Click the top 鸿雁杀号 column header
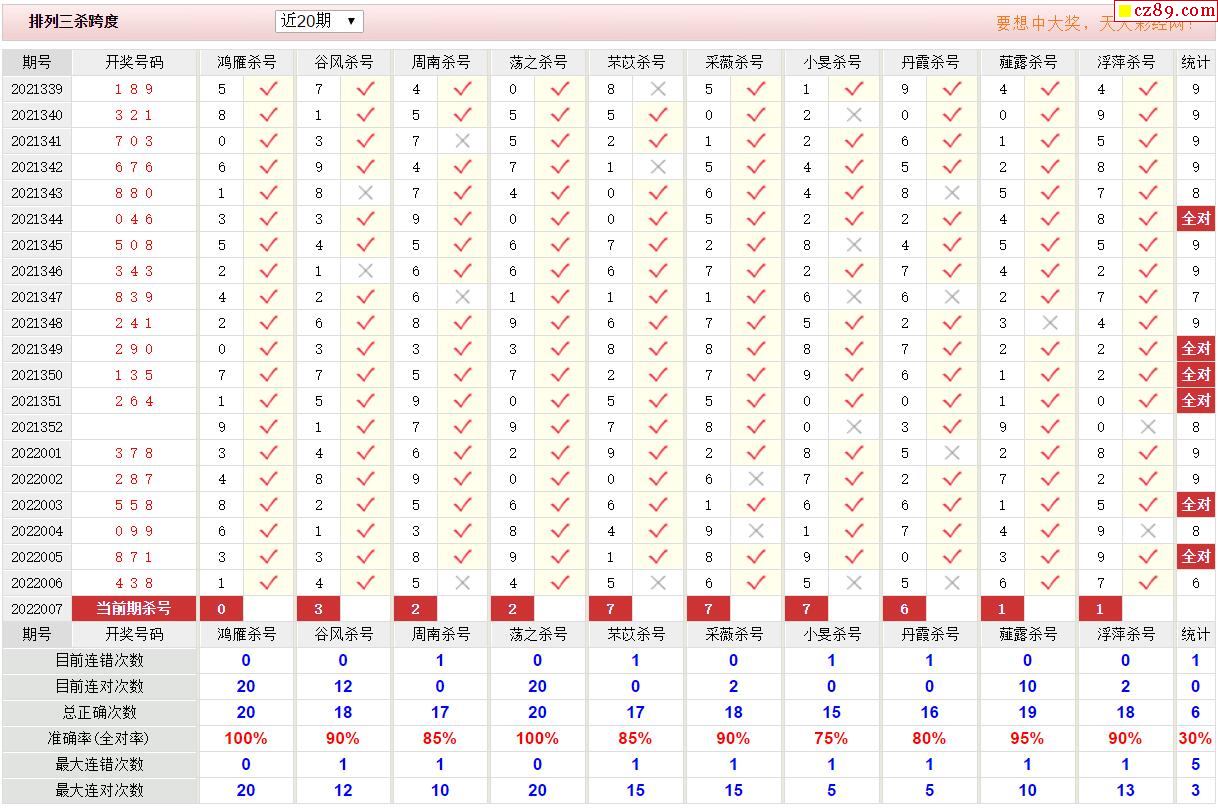Screen dimensions: 1218x808 246,62
